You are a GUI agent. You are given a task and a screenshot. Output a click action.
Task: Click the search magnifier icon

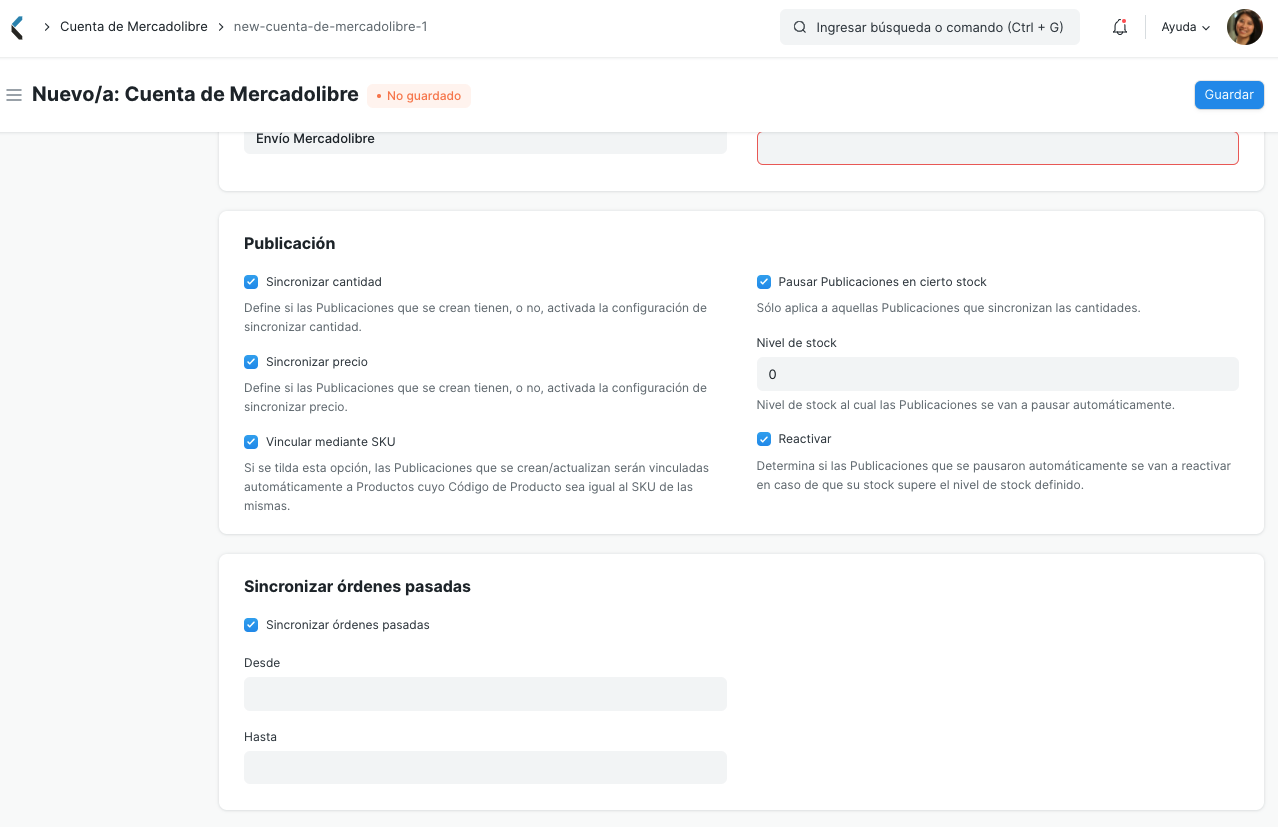pyautogui.click(x=800, y=27)
